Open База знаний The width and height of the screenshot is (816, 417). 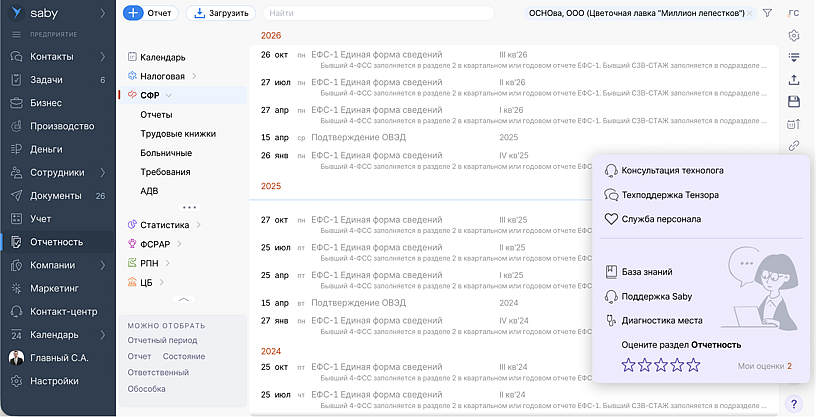646,272
